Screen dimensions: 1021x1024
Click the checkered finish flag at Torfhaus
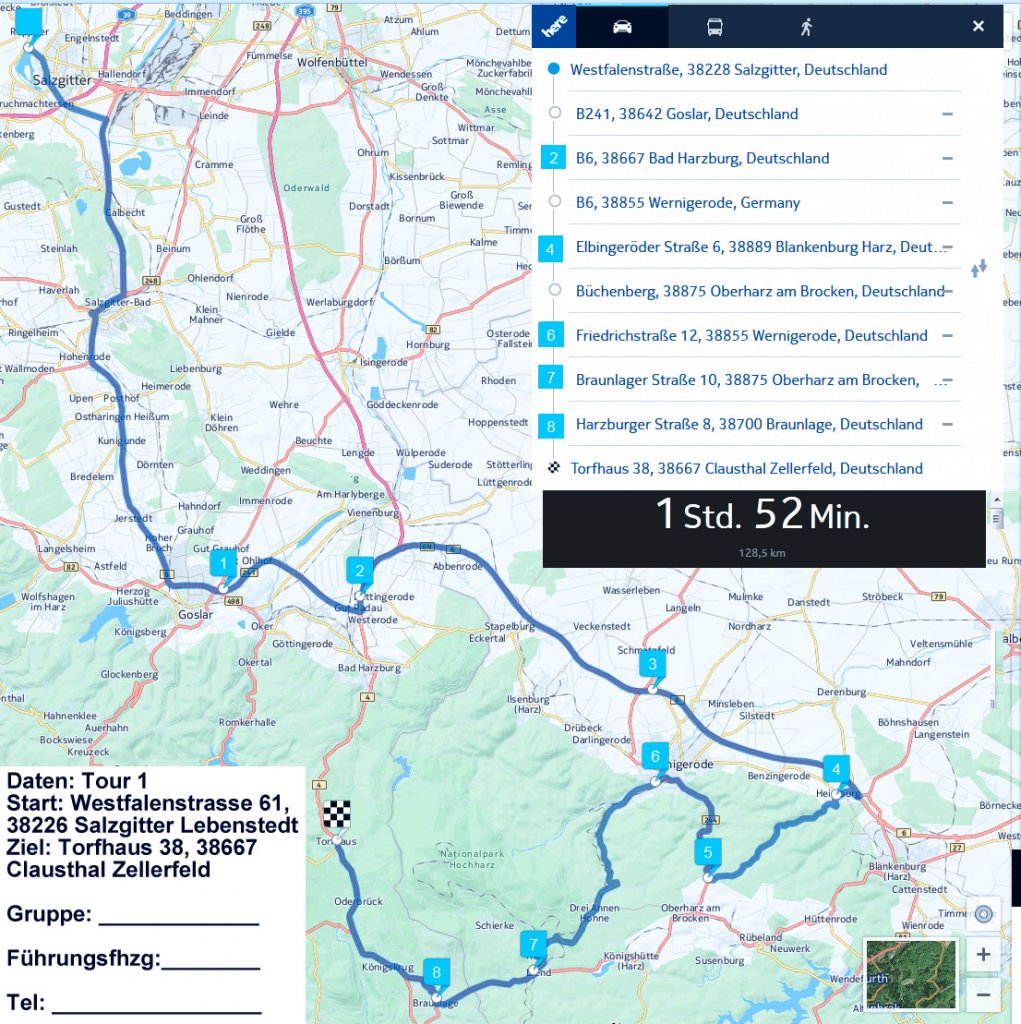click(x=335, y=813)
